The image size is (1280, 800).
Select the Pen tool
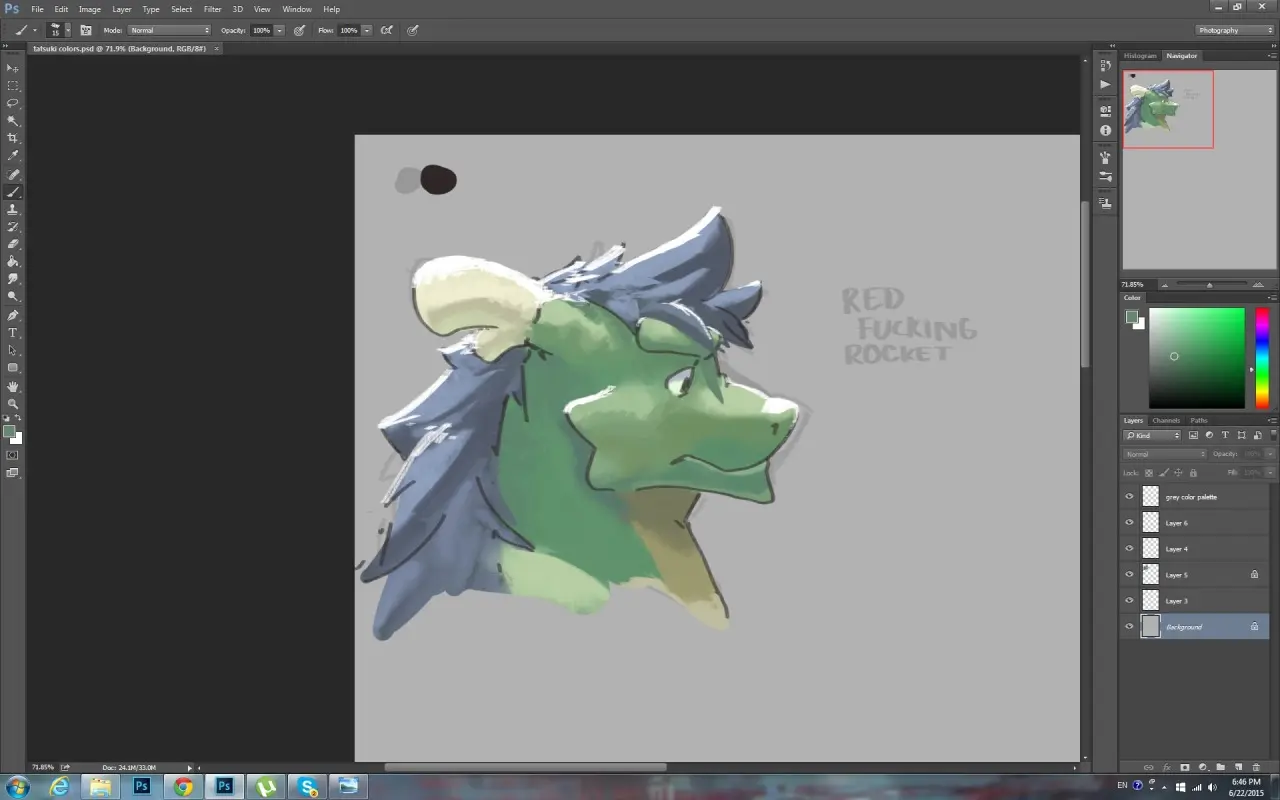pos(13,315)
